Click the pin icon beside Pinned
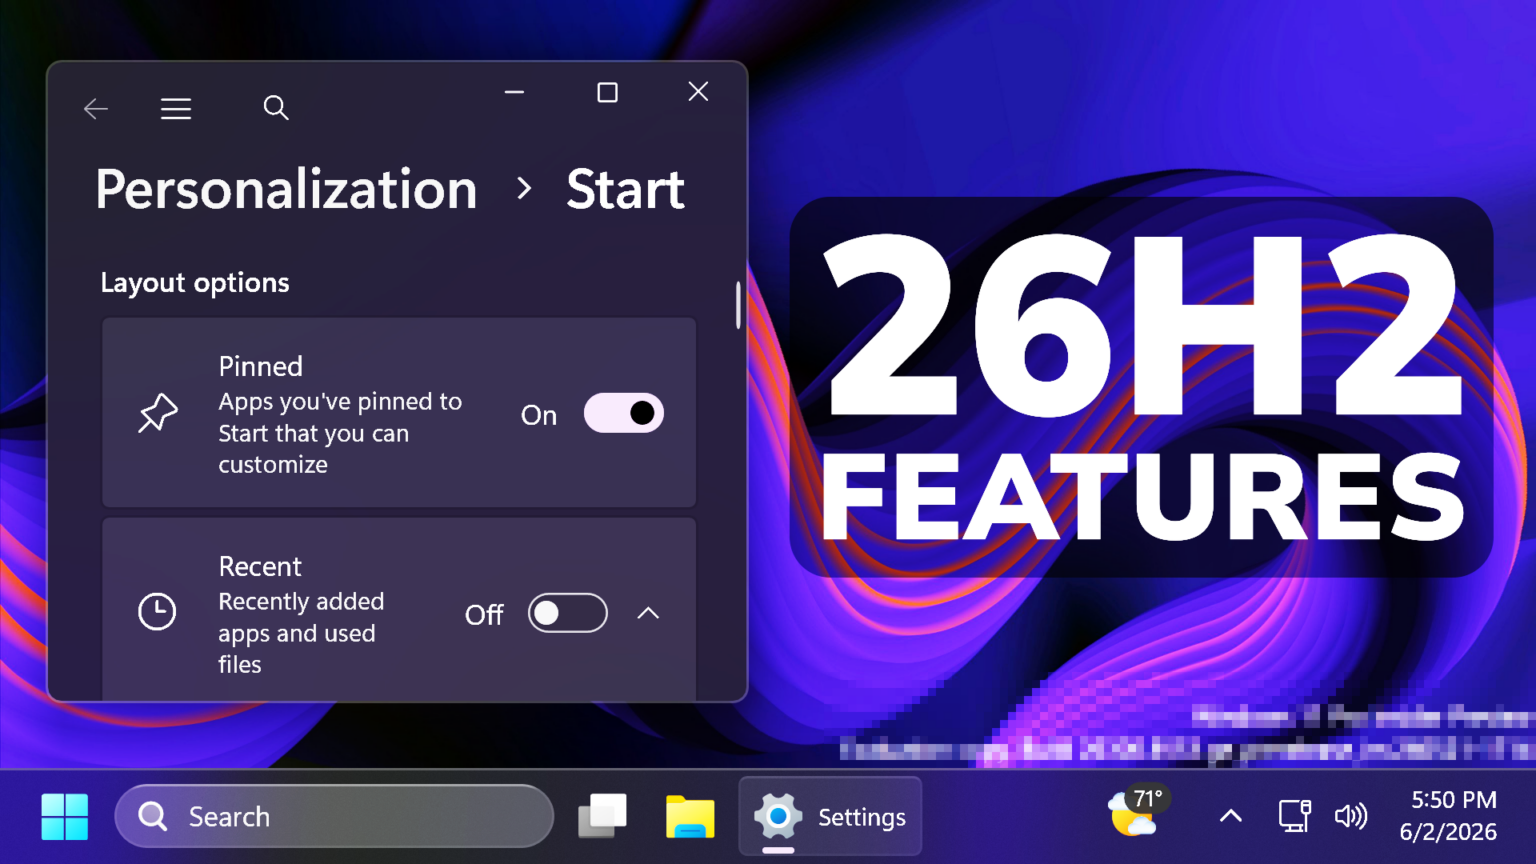The height and width of the screenshot is (864, 1536). click(x=158, y=413)
